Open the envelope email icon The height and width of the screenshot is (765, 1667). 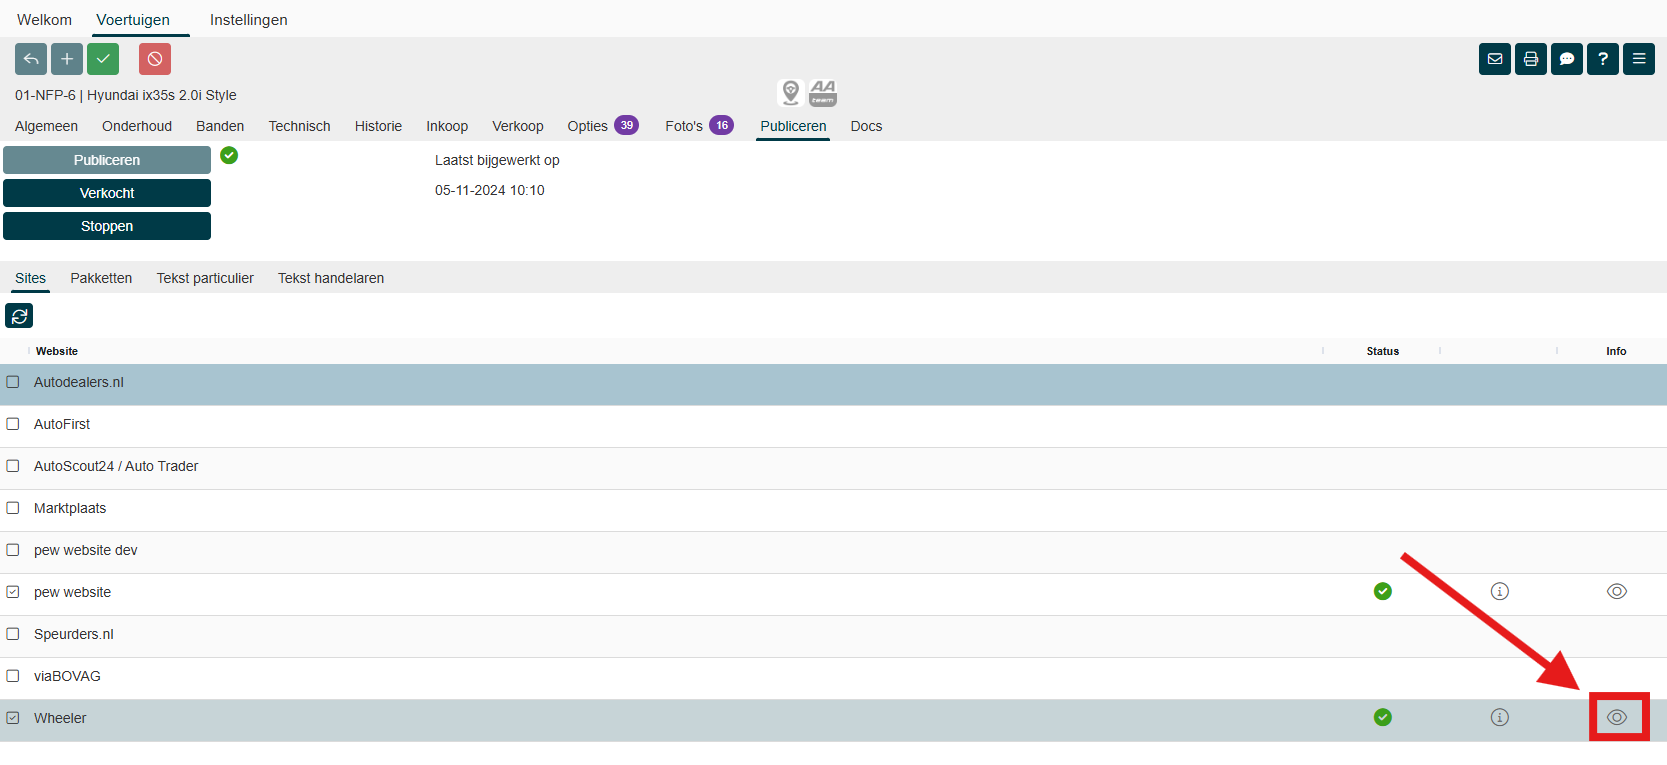coord(1495,59)
